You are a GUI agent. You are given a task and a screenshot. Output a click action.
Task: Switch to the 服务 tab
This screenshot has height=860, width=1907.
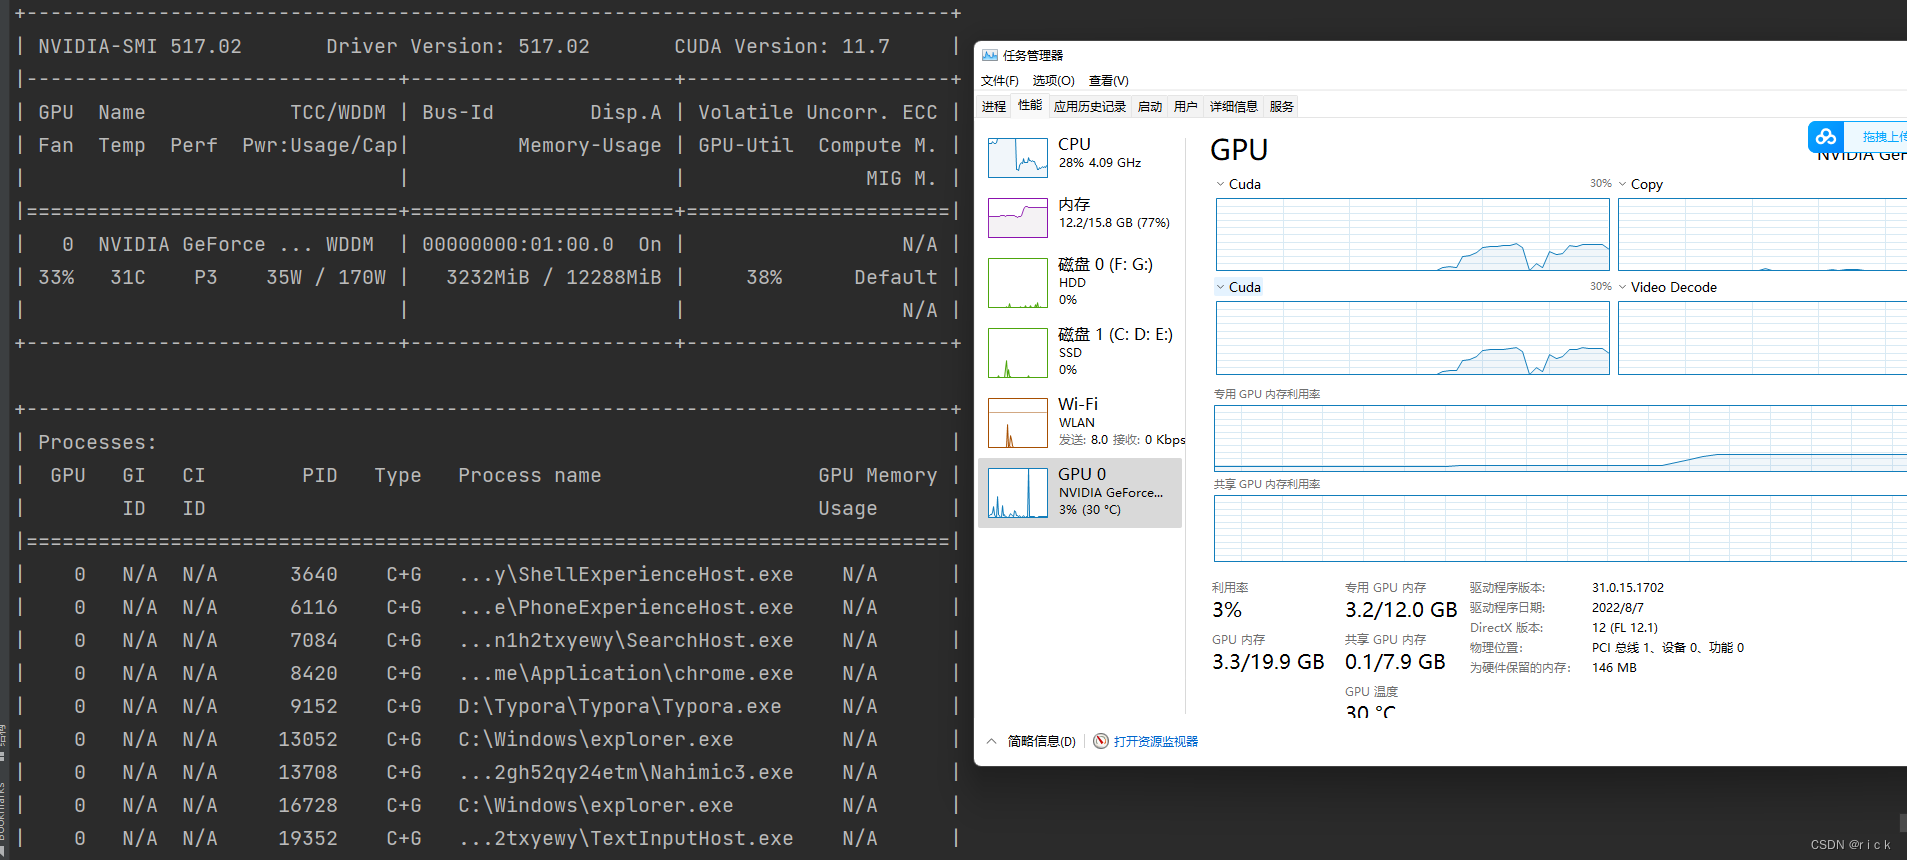point(1282,107)
